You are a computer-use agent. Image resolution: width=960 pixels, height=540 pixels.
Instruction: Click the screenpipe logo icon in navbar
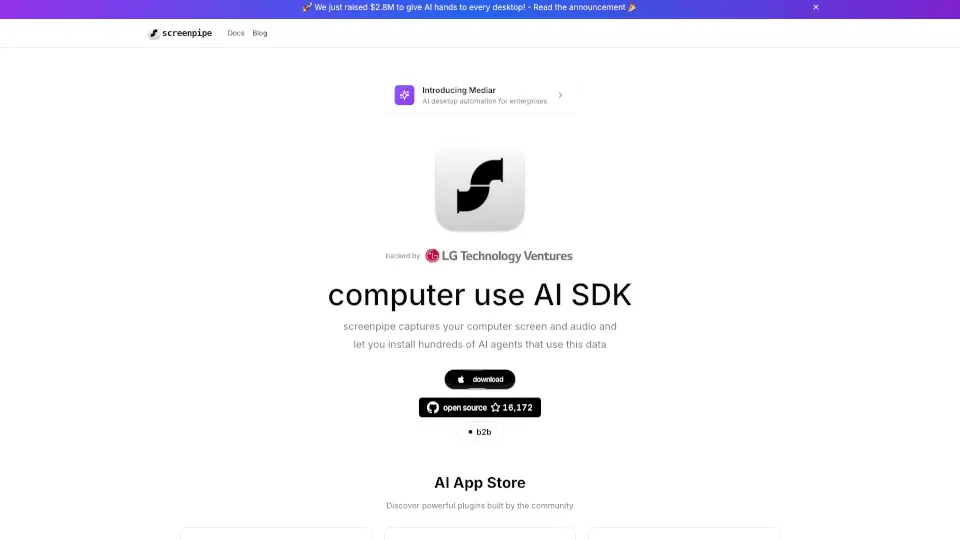154,34
